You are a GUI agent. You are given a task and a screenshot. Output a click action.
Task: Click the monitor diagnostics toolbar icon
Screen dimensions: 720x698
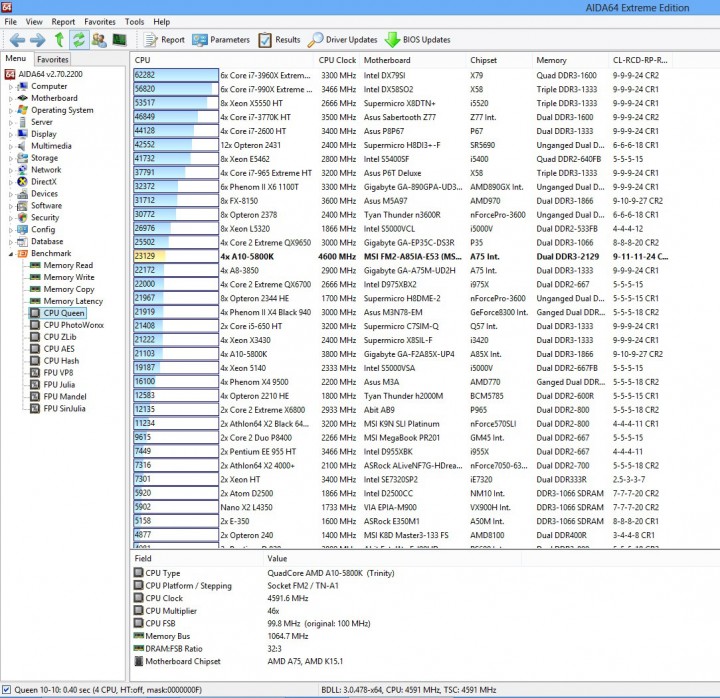[x=119, y=40]
